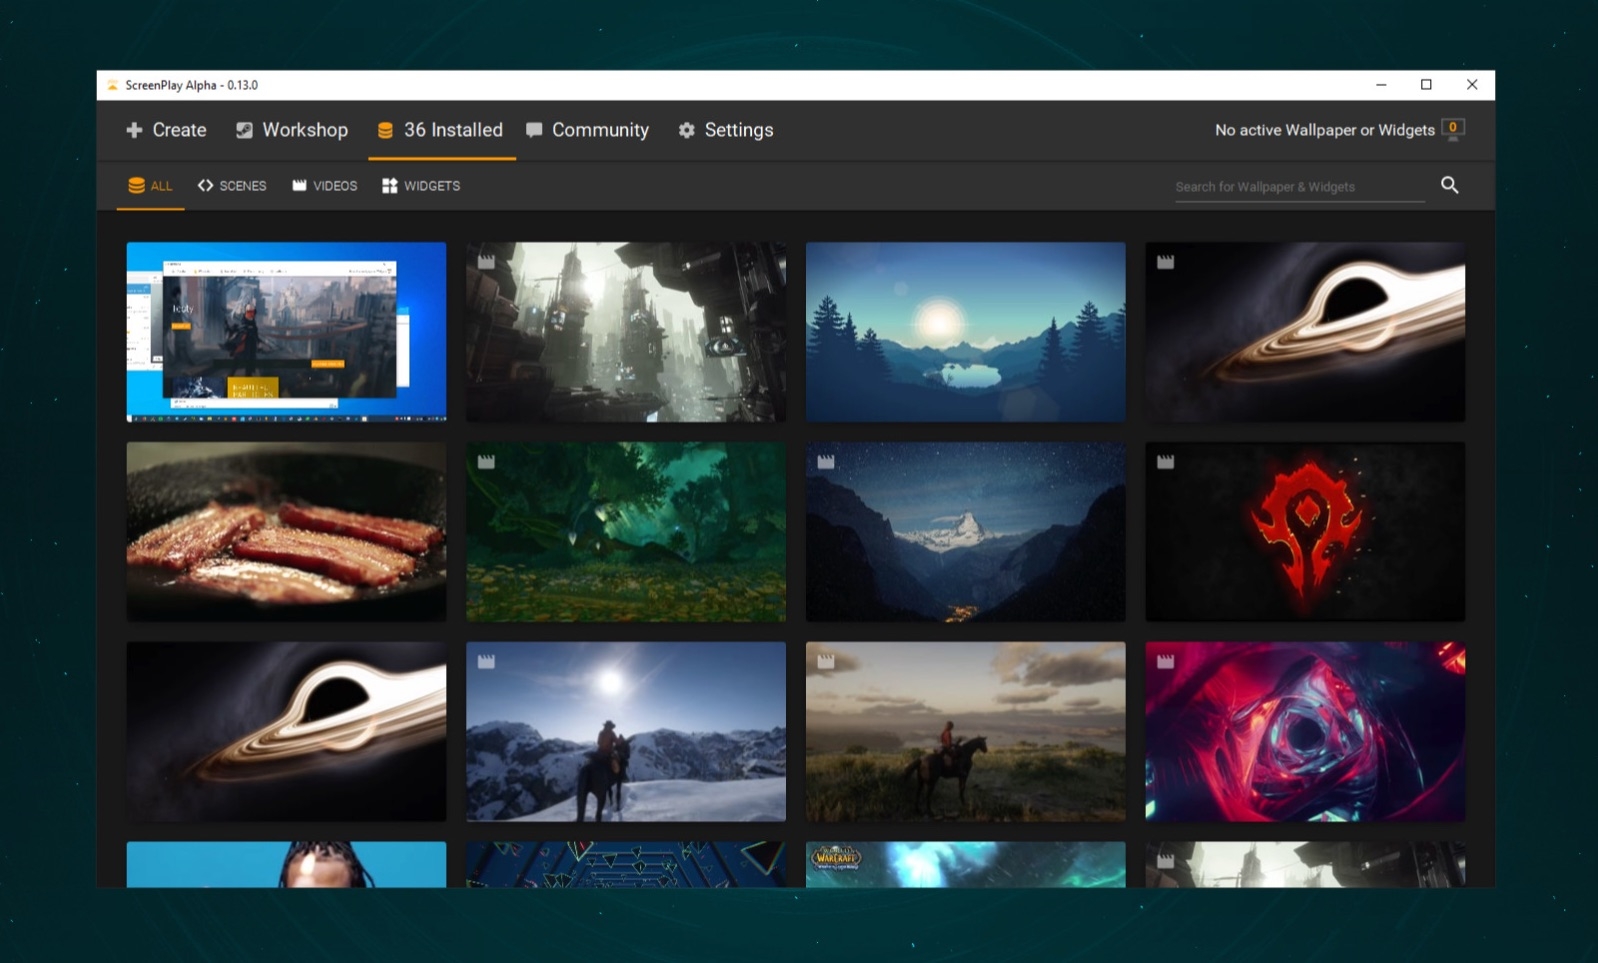
Task: Select the partially visible sci-fi city wallpaper in the bottom row
Action: click(1305, 864)
